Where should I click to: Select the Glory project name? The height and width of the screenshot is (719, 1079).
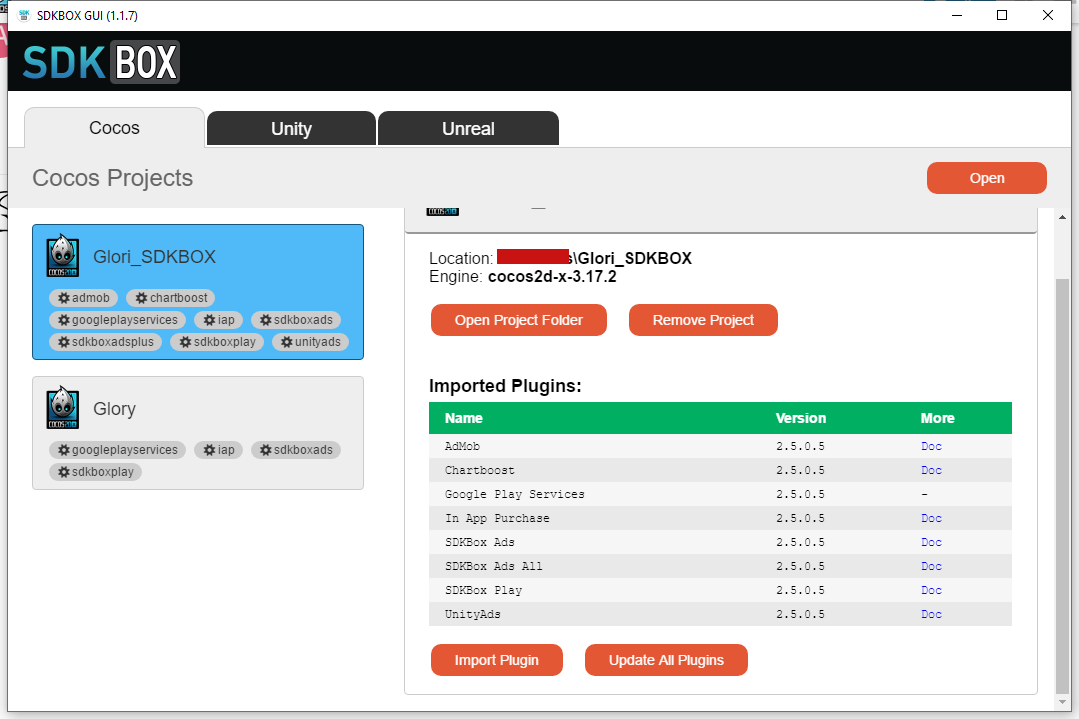pyautogui.click(x=114, y=409)
